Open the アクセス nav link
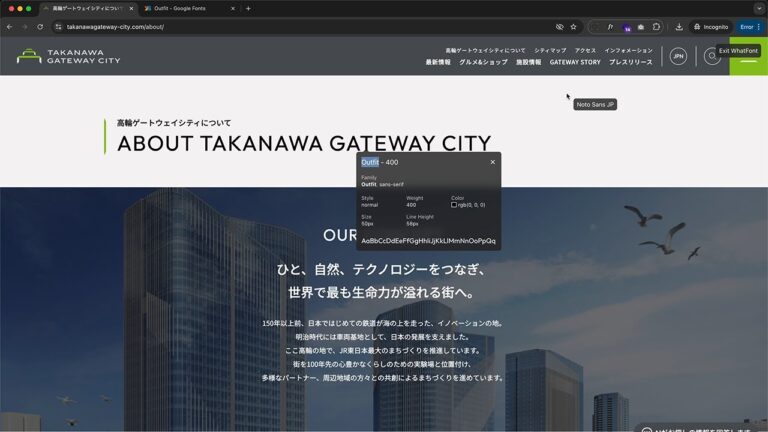 coord(585,50)
